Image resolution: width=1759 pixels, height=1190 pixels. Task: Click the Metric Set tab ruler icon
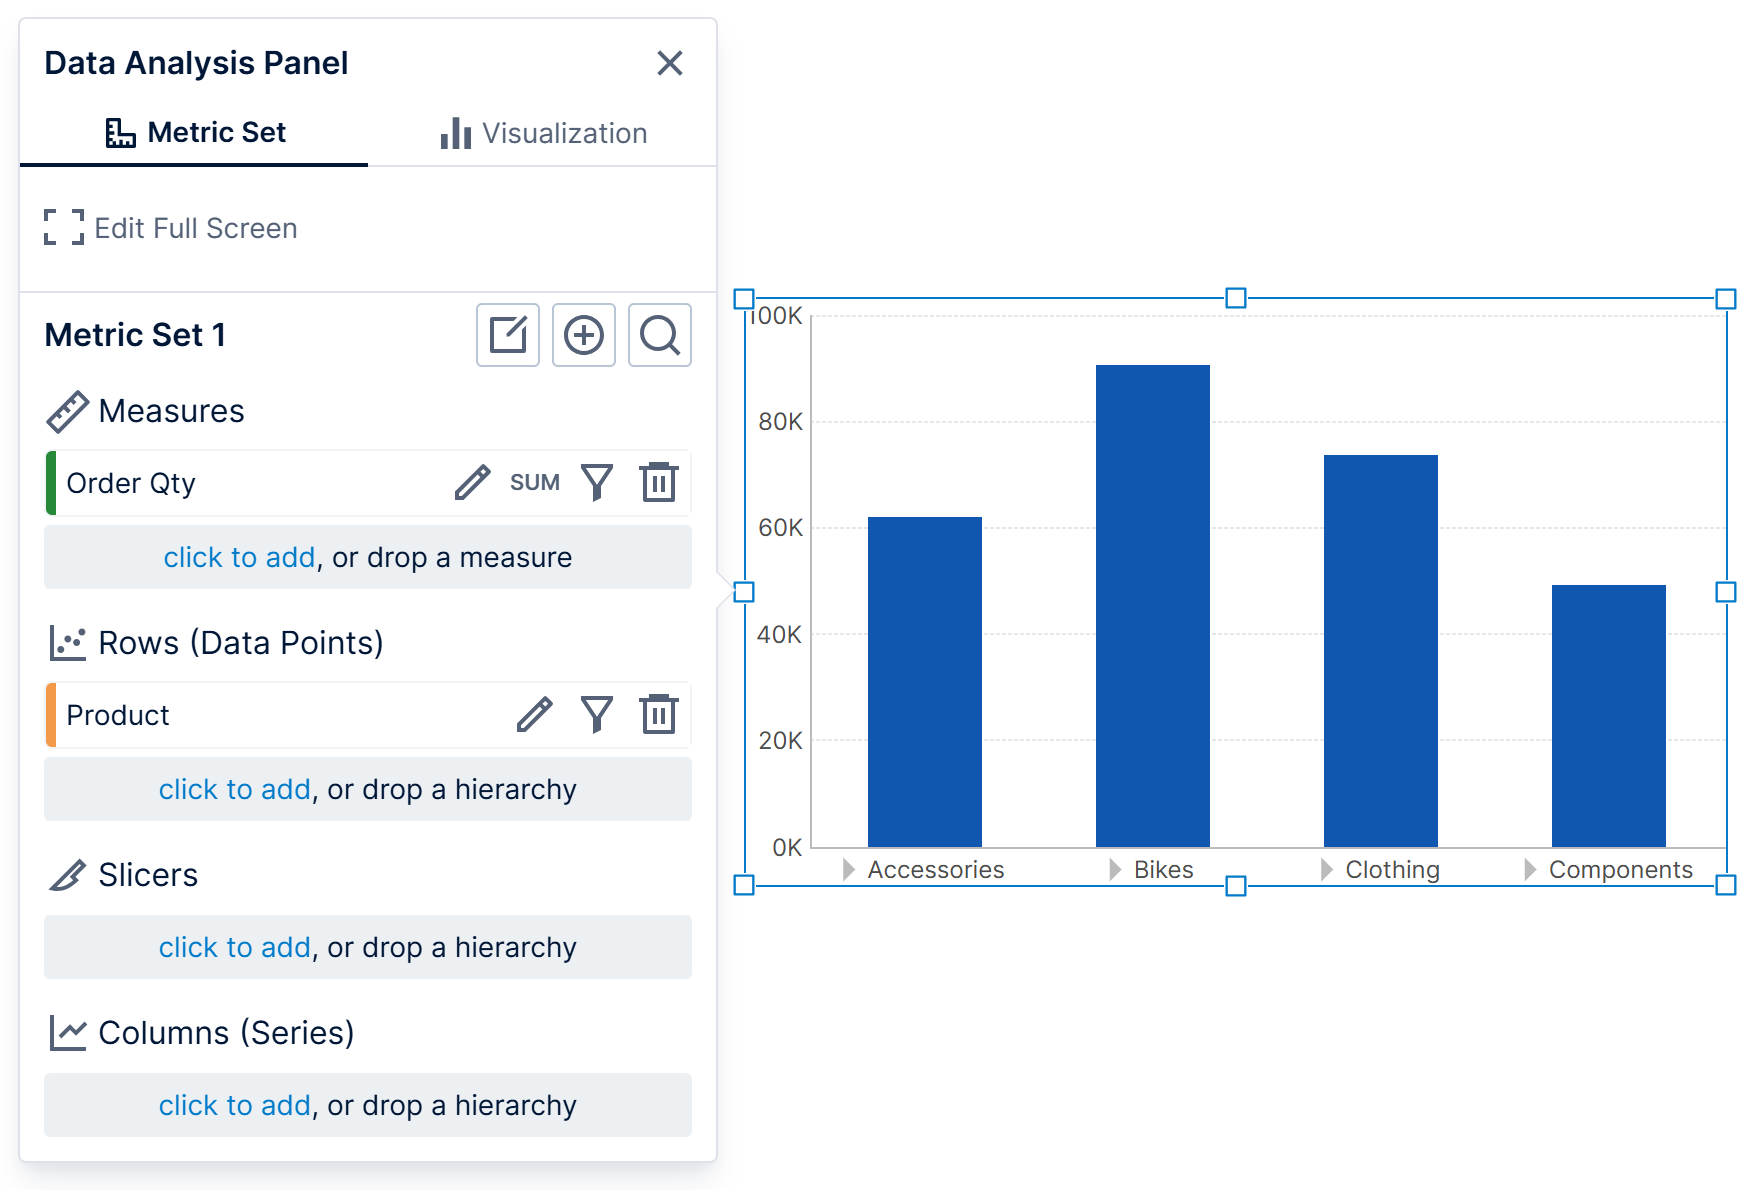121,133
